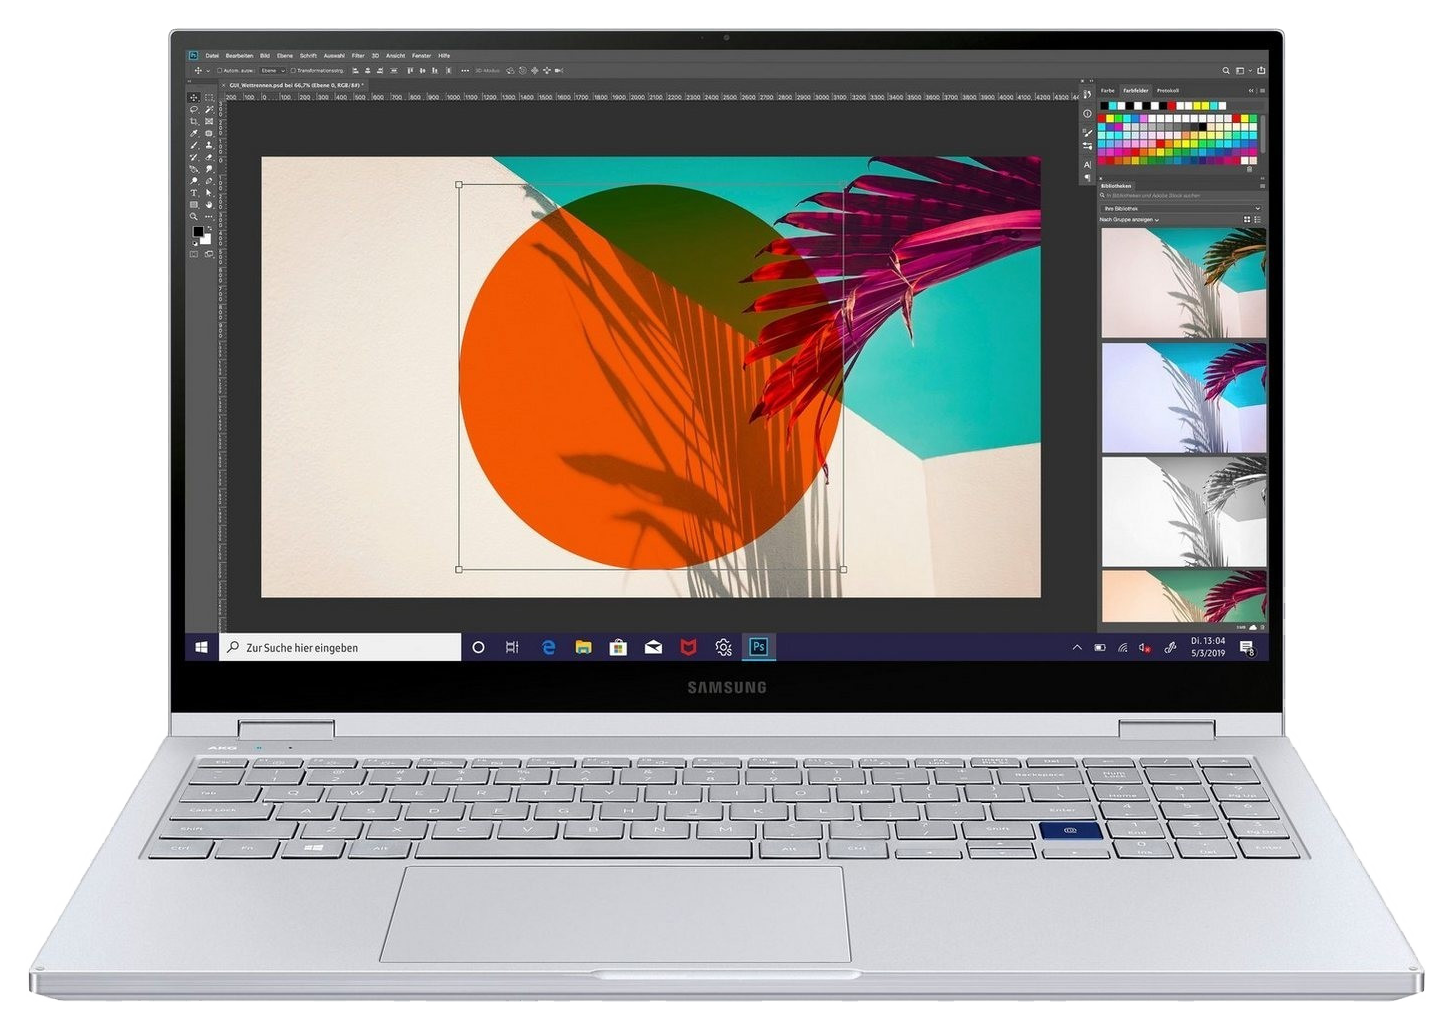Pick the Eyedropper tool
Screen dimensions: 1452x1029
pos(194,133)
